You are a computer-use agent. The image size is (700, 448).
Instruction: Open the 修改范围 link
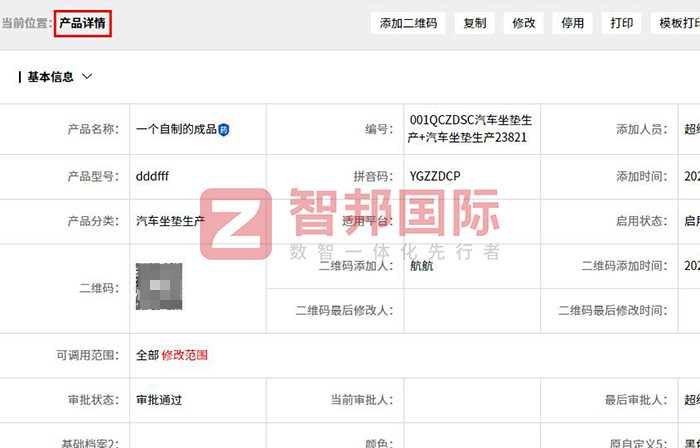[x=184, y=355]
